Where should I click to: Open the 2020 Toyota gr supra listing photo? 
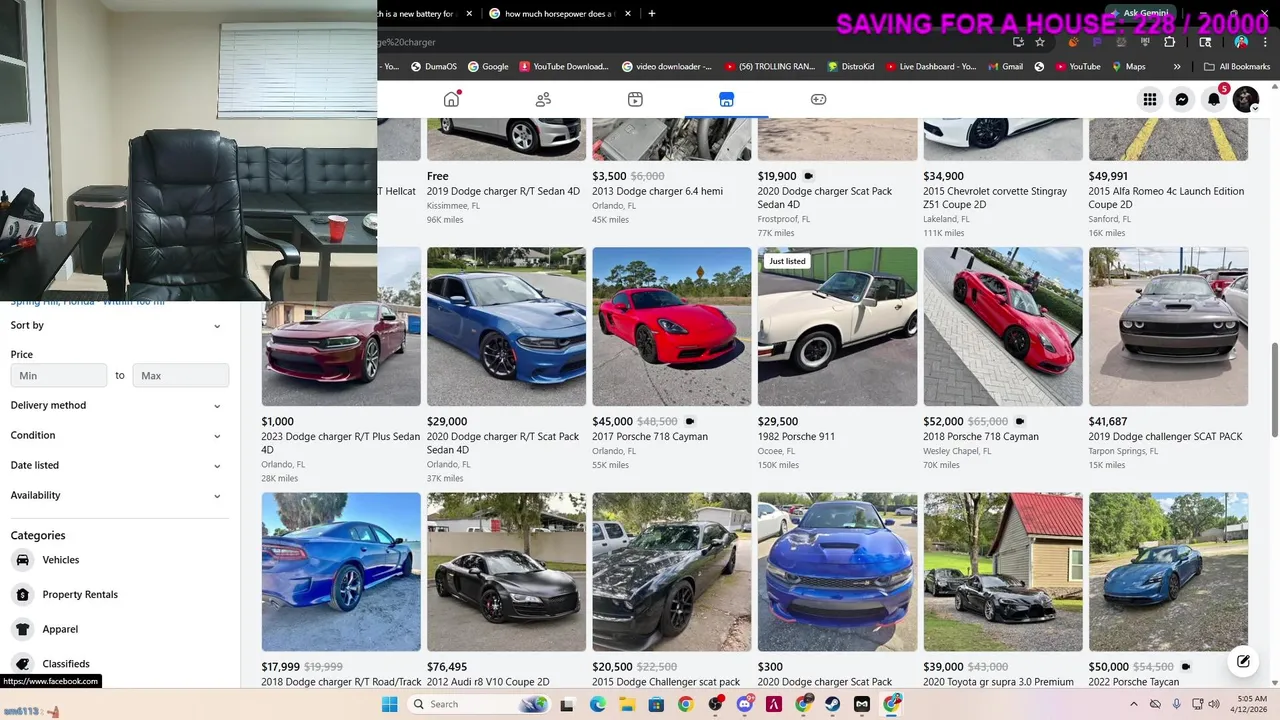[x=1003, y=571]
